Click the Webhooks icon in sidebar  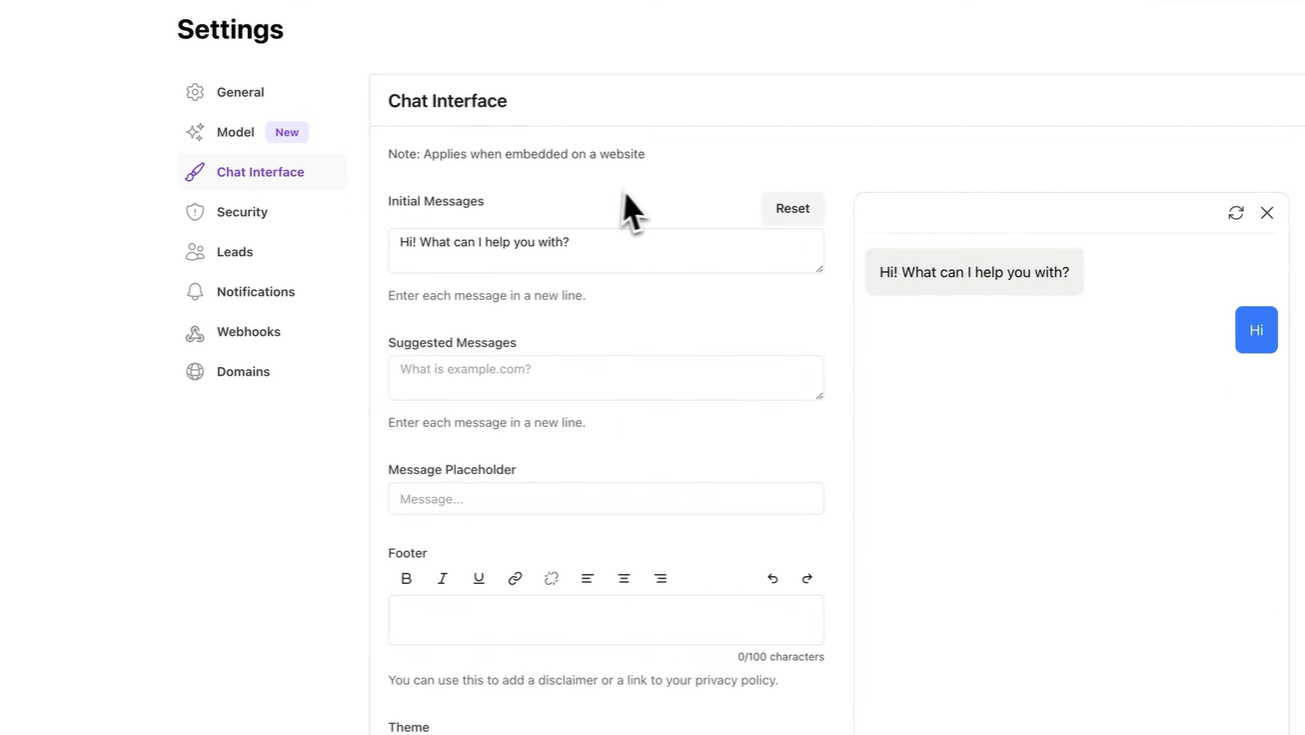point(195,332)
